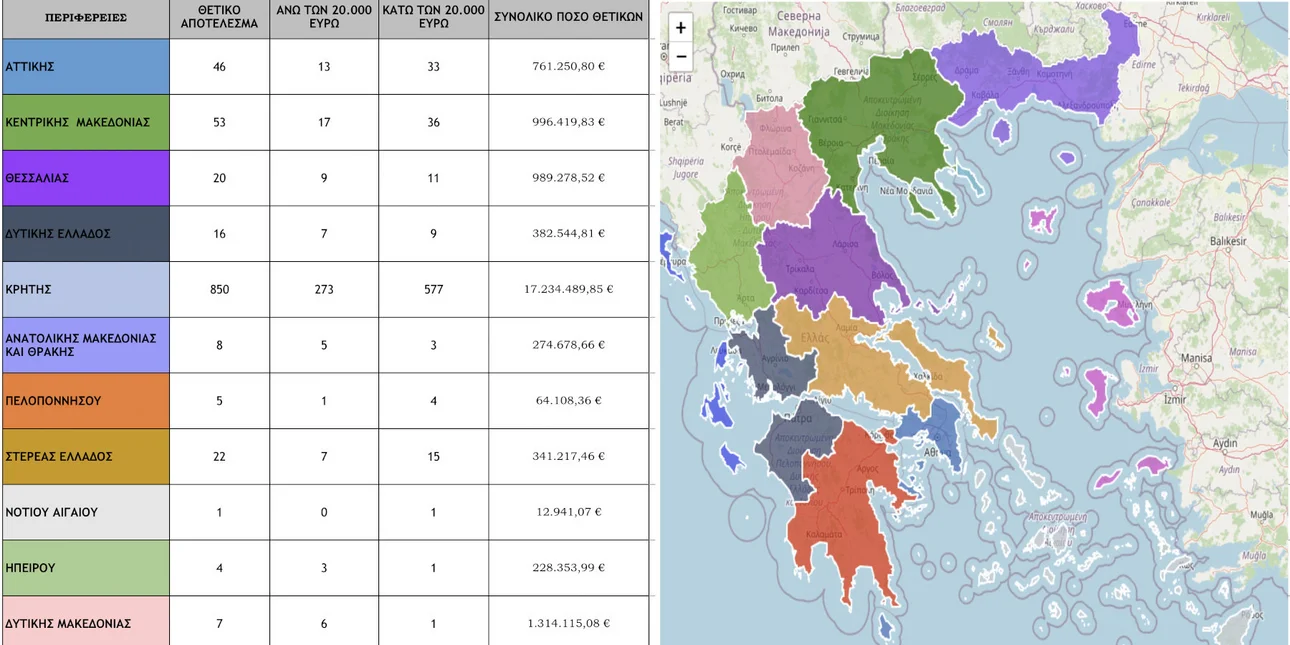
Task: Click the 17.234.489,85 € amount for Crete
Action: tap(568, 290)
